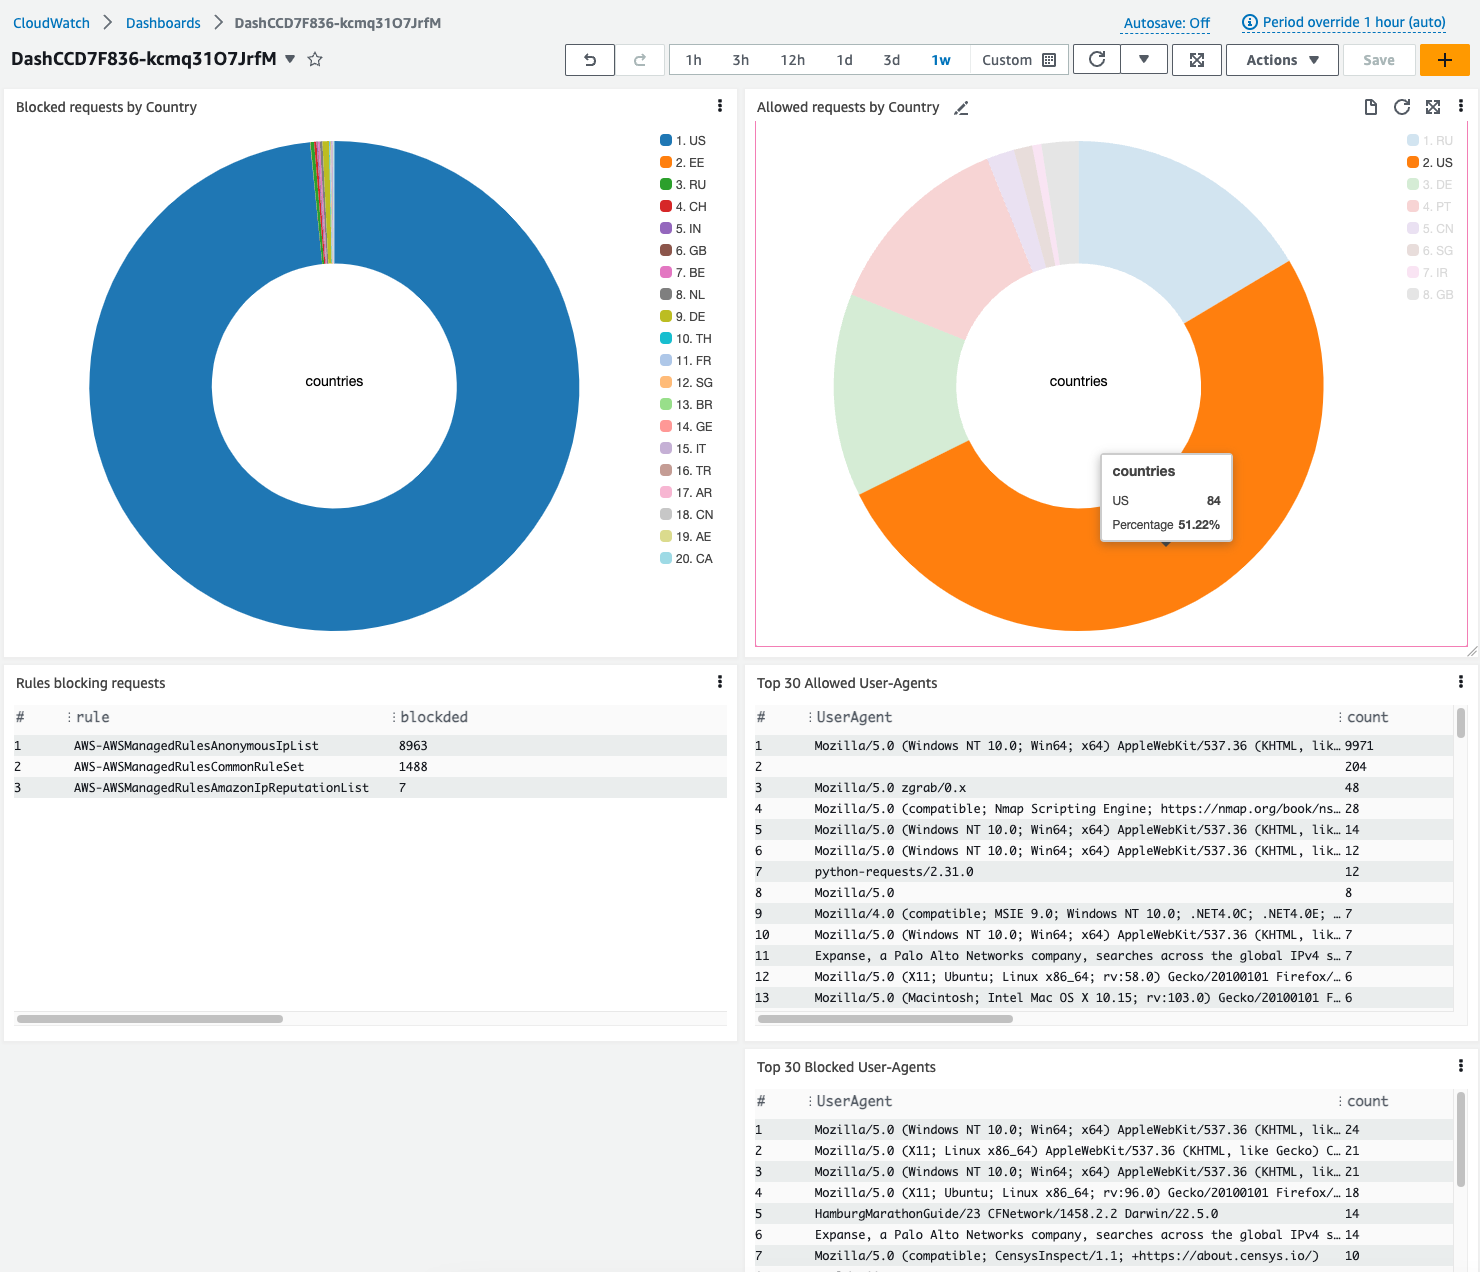Sort by rule column header
The width and height of the screenshot is (1480, 1272).
[93, 717]
